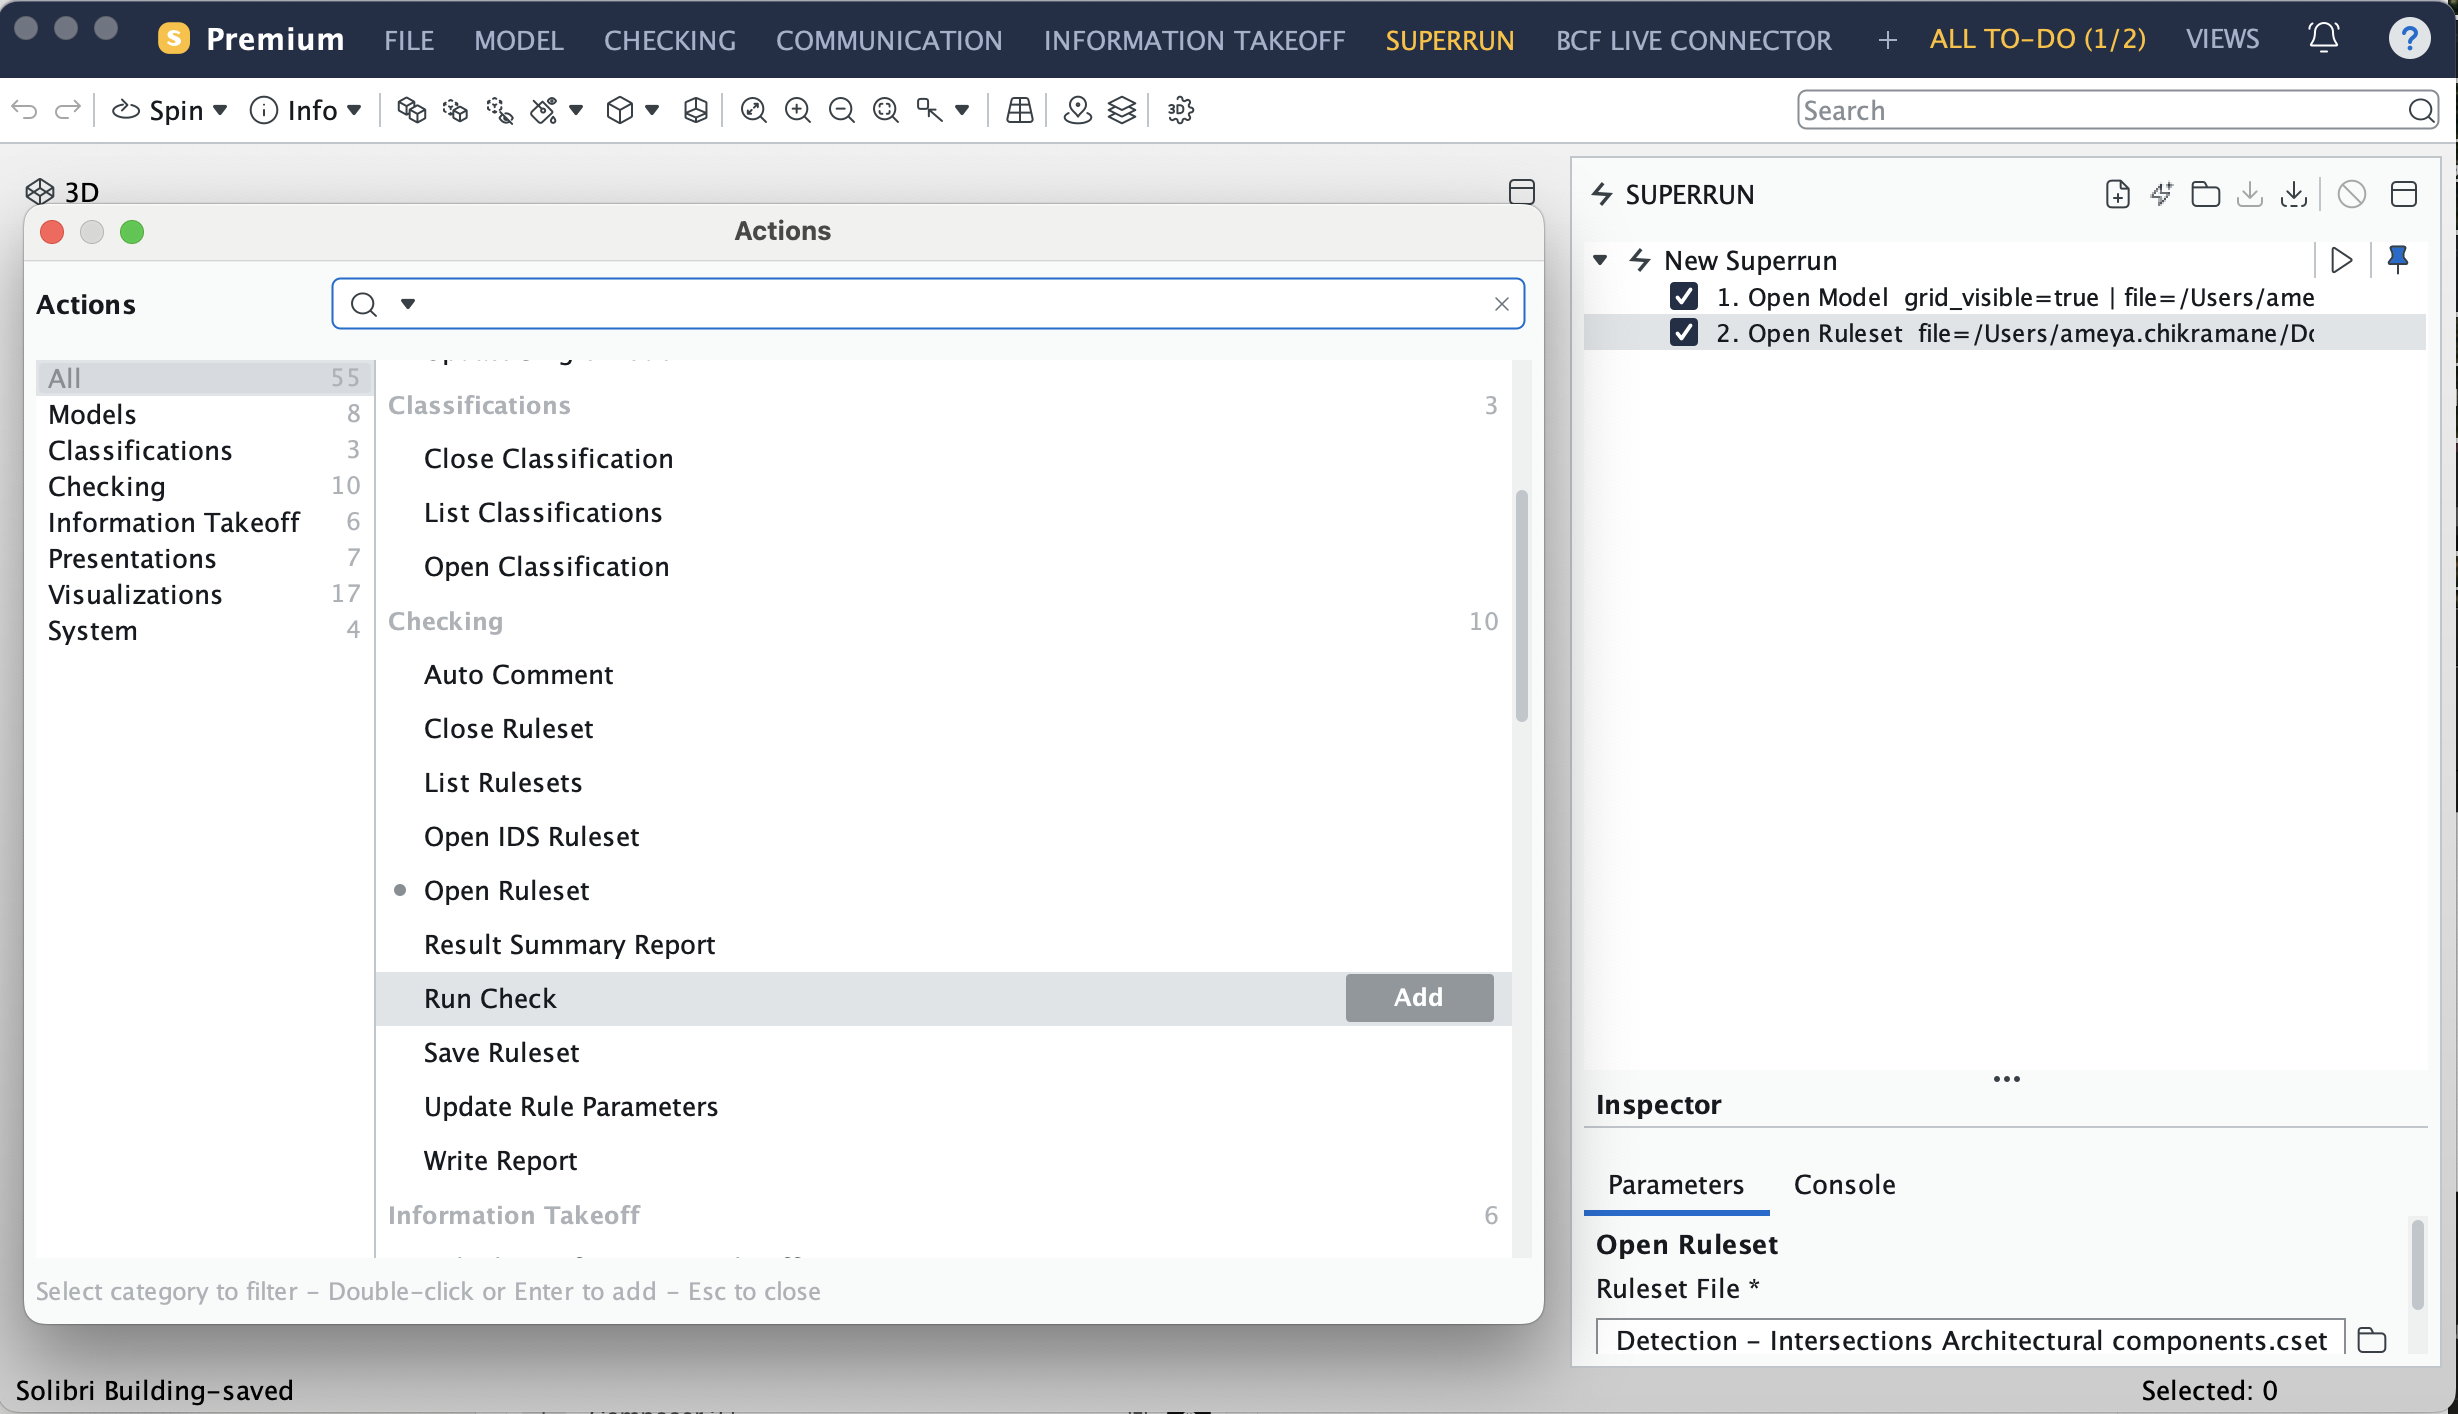
Task: Switch to the BCF LIVE CONNECTOR tab
Action: tap(1694, 40)
